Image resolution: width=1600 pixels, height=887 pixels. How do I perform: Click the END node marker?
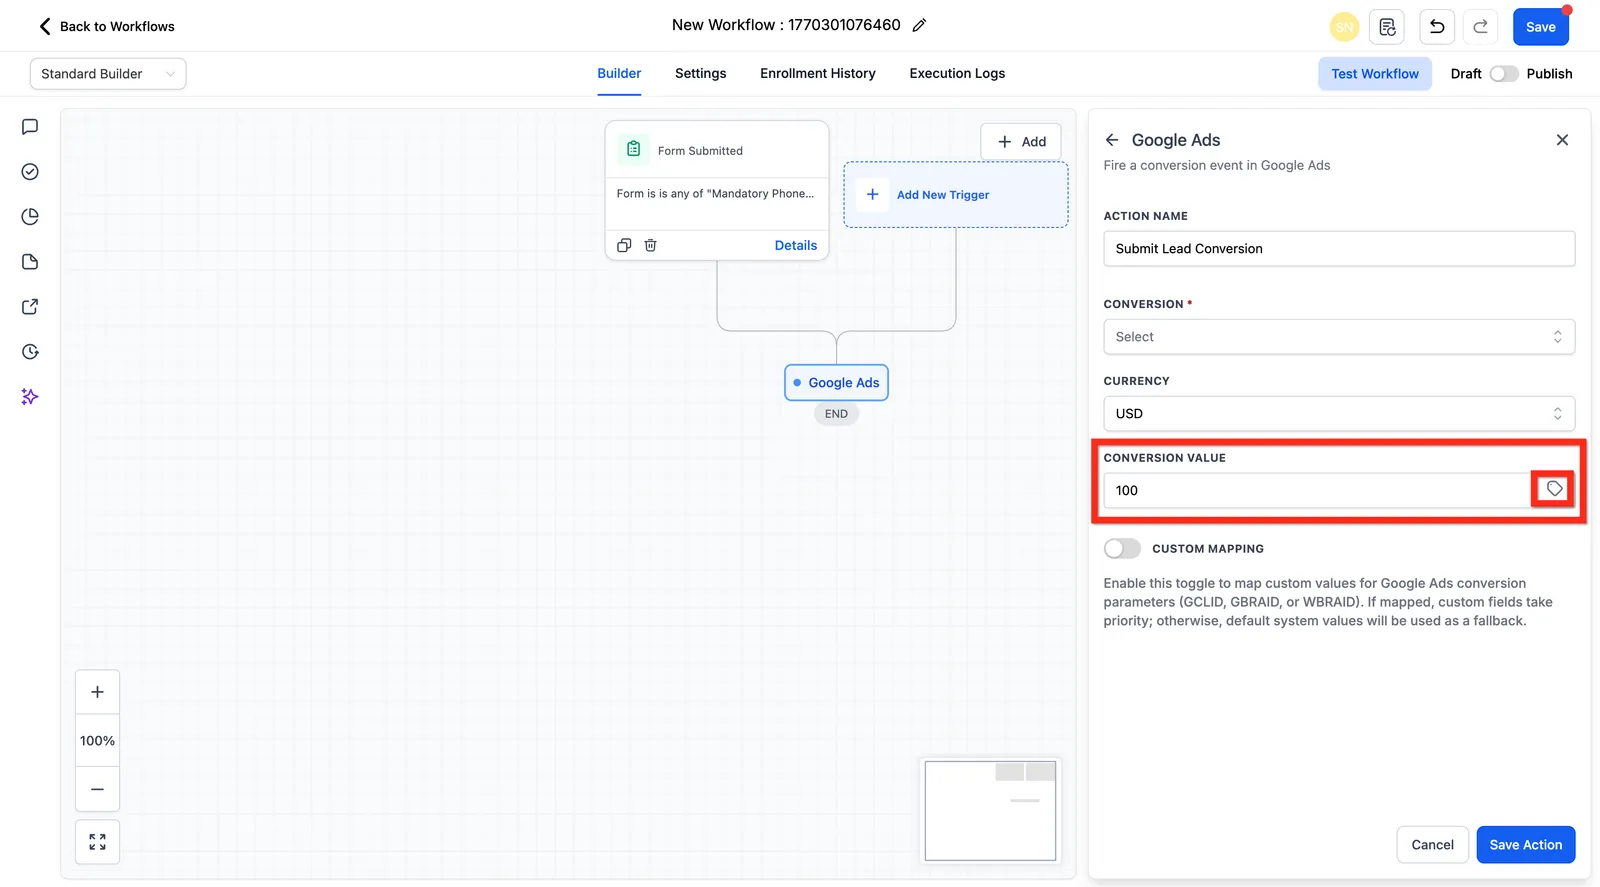(836, 414)
